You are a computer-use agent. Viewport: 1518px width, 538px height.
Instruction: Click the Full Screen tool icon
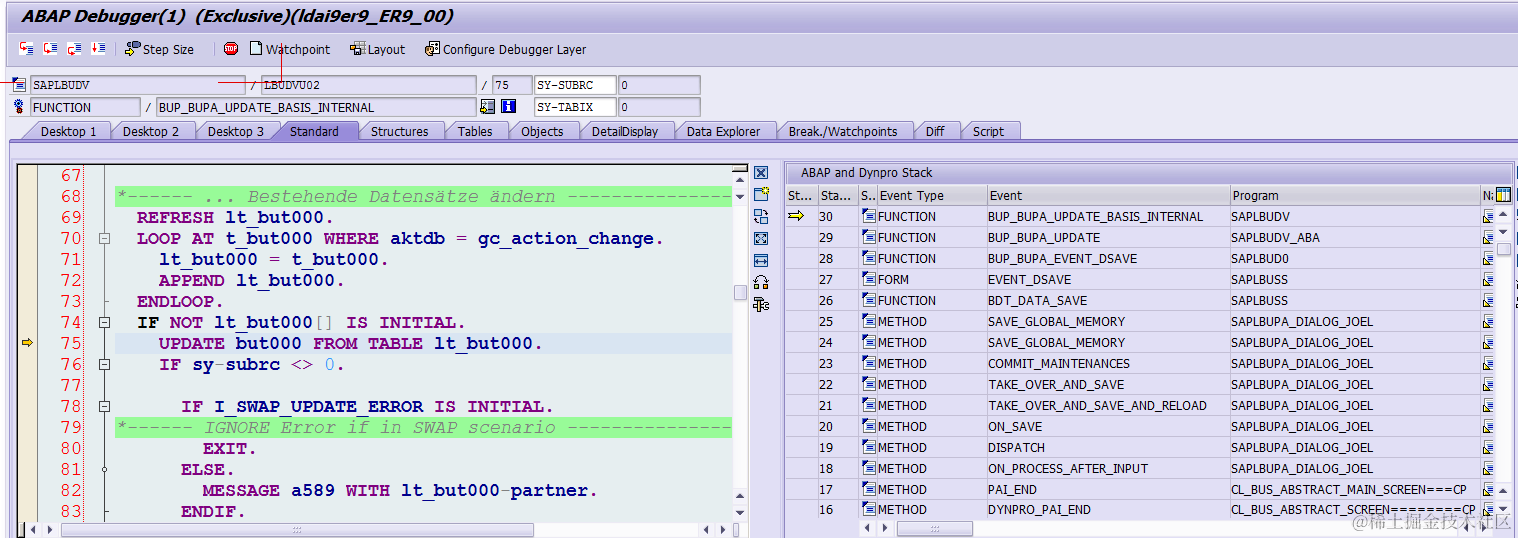pyautogui.click(x=761, y=239)
